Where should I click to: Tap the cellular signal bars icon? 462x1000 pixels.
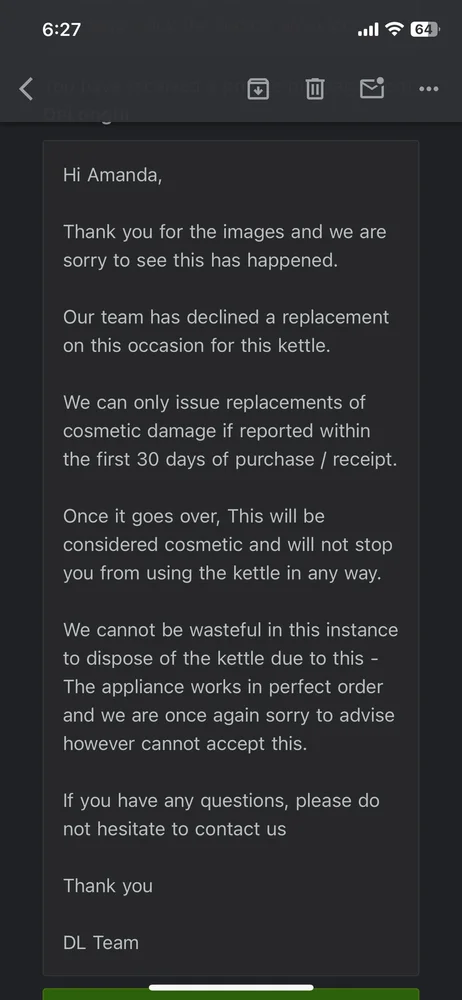pos(368,29)
